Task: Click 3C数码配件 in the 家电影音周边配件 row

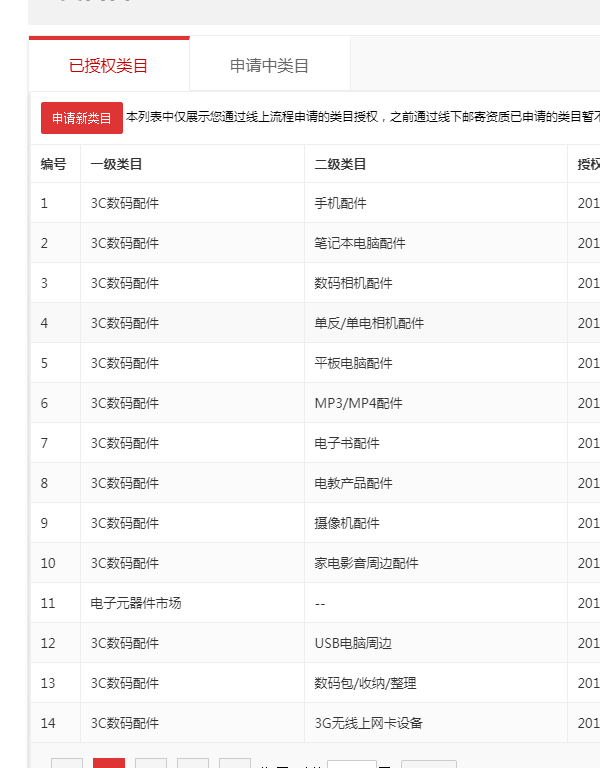Action: point(125,563)
